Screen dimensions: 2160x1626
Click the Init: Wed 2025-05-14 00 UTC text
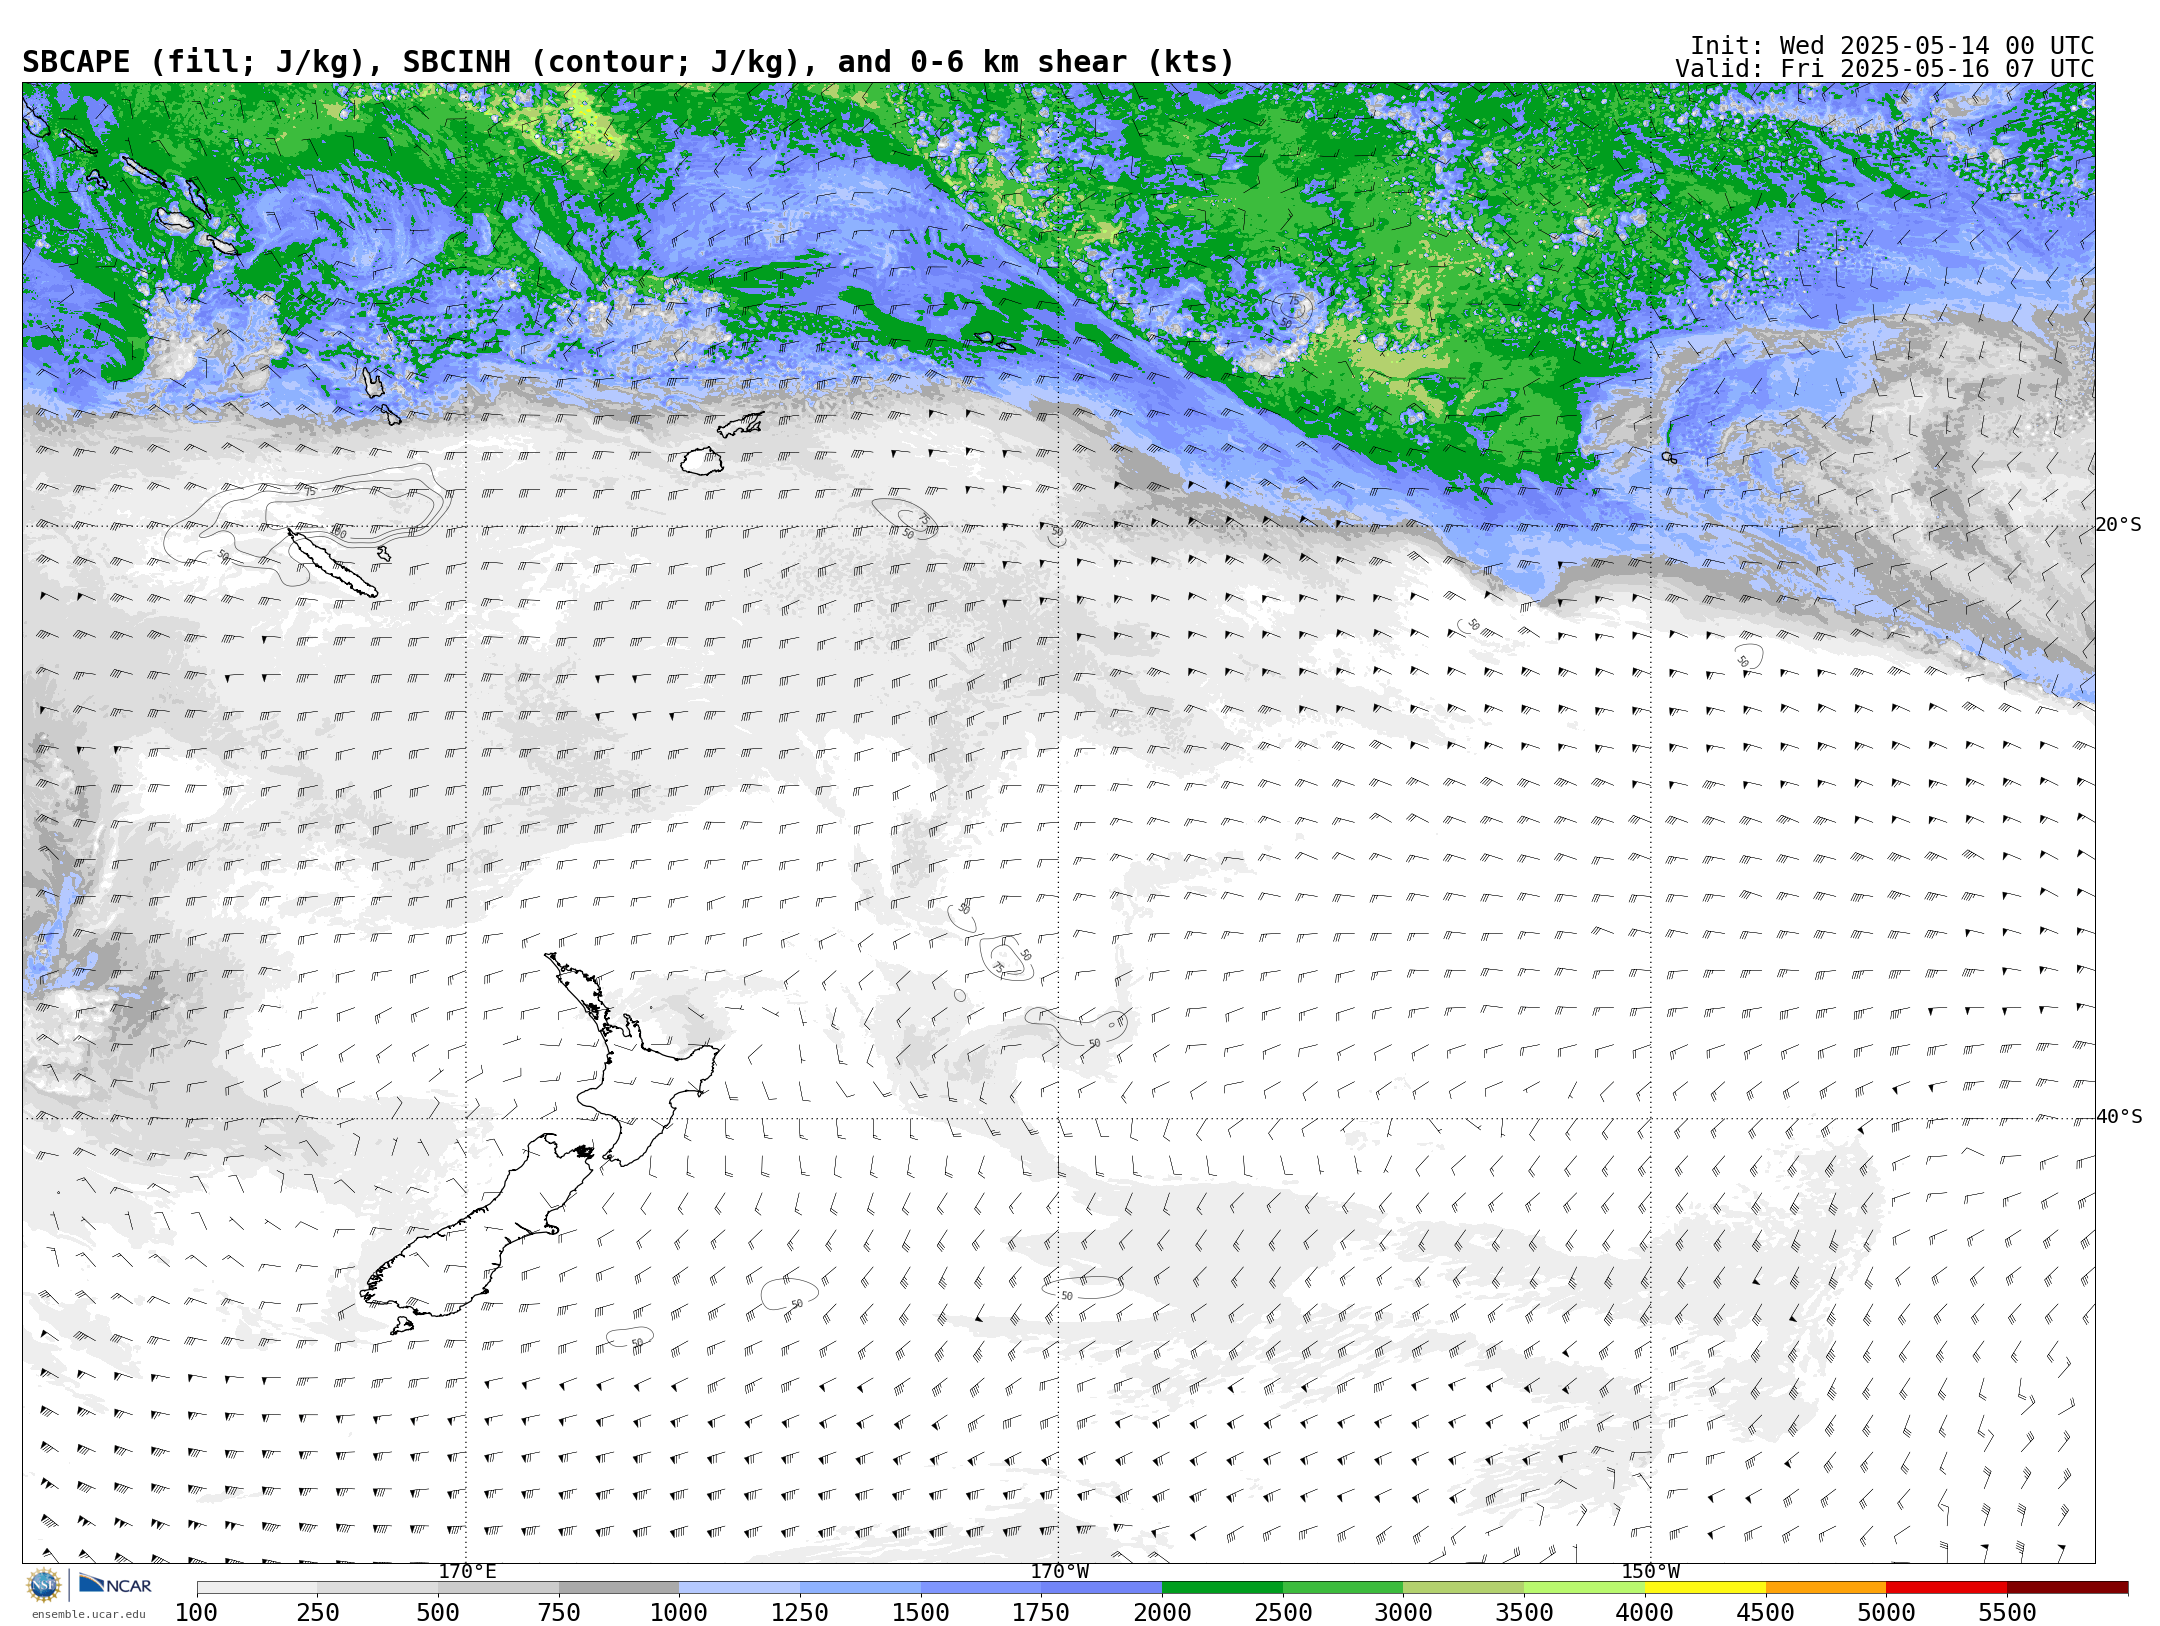(1891, 46)
